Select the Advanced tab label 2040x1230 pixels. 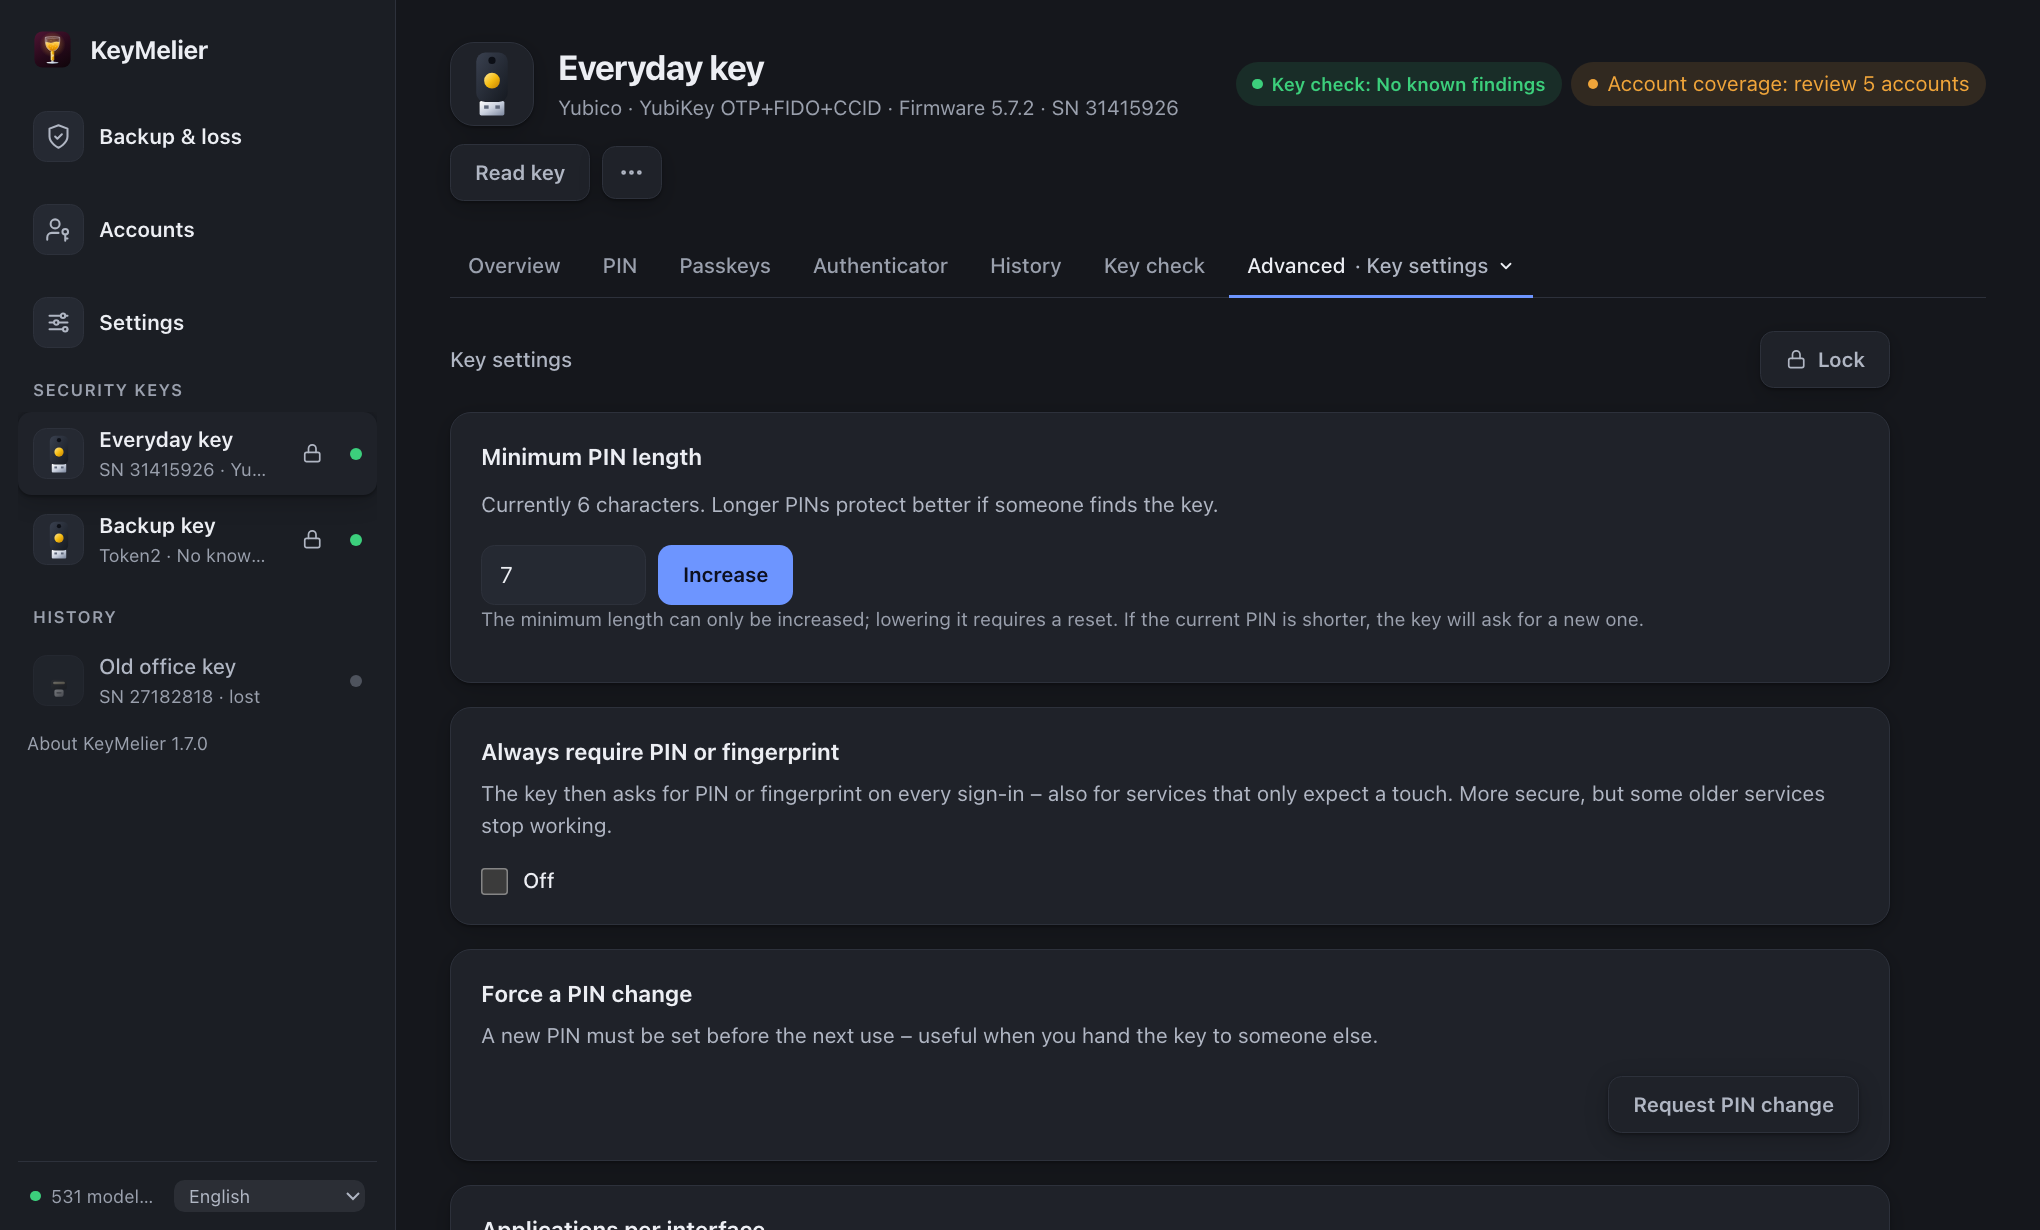pyautogui.click(x=1296, y=266)
